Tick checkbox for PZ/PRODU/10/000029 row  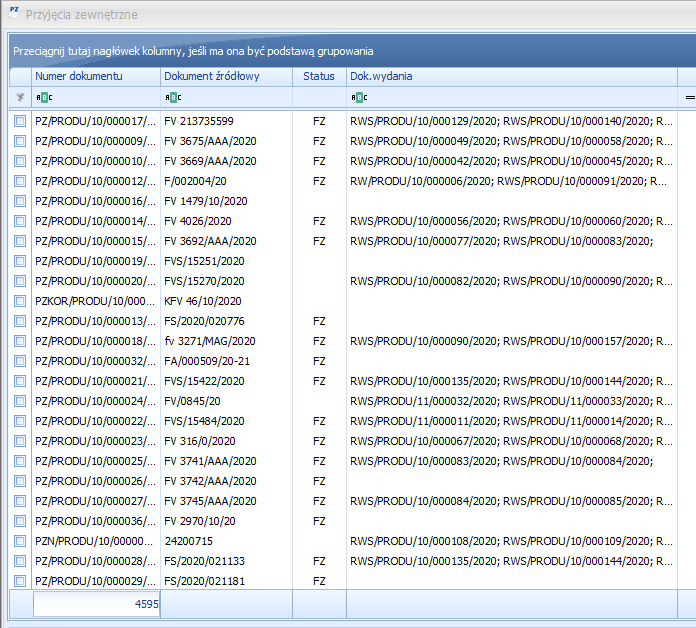coord(20,581)
